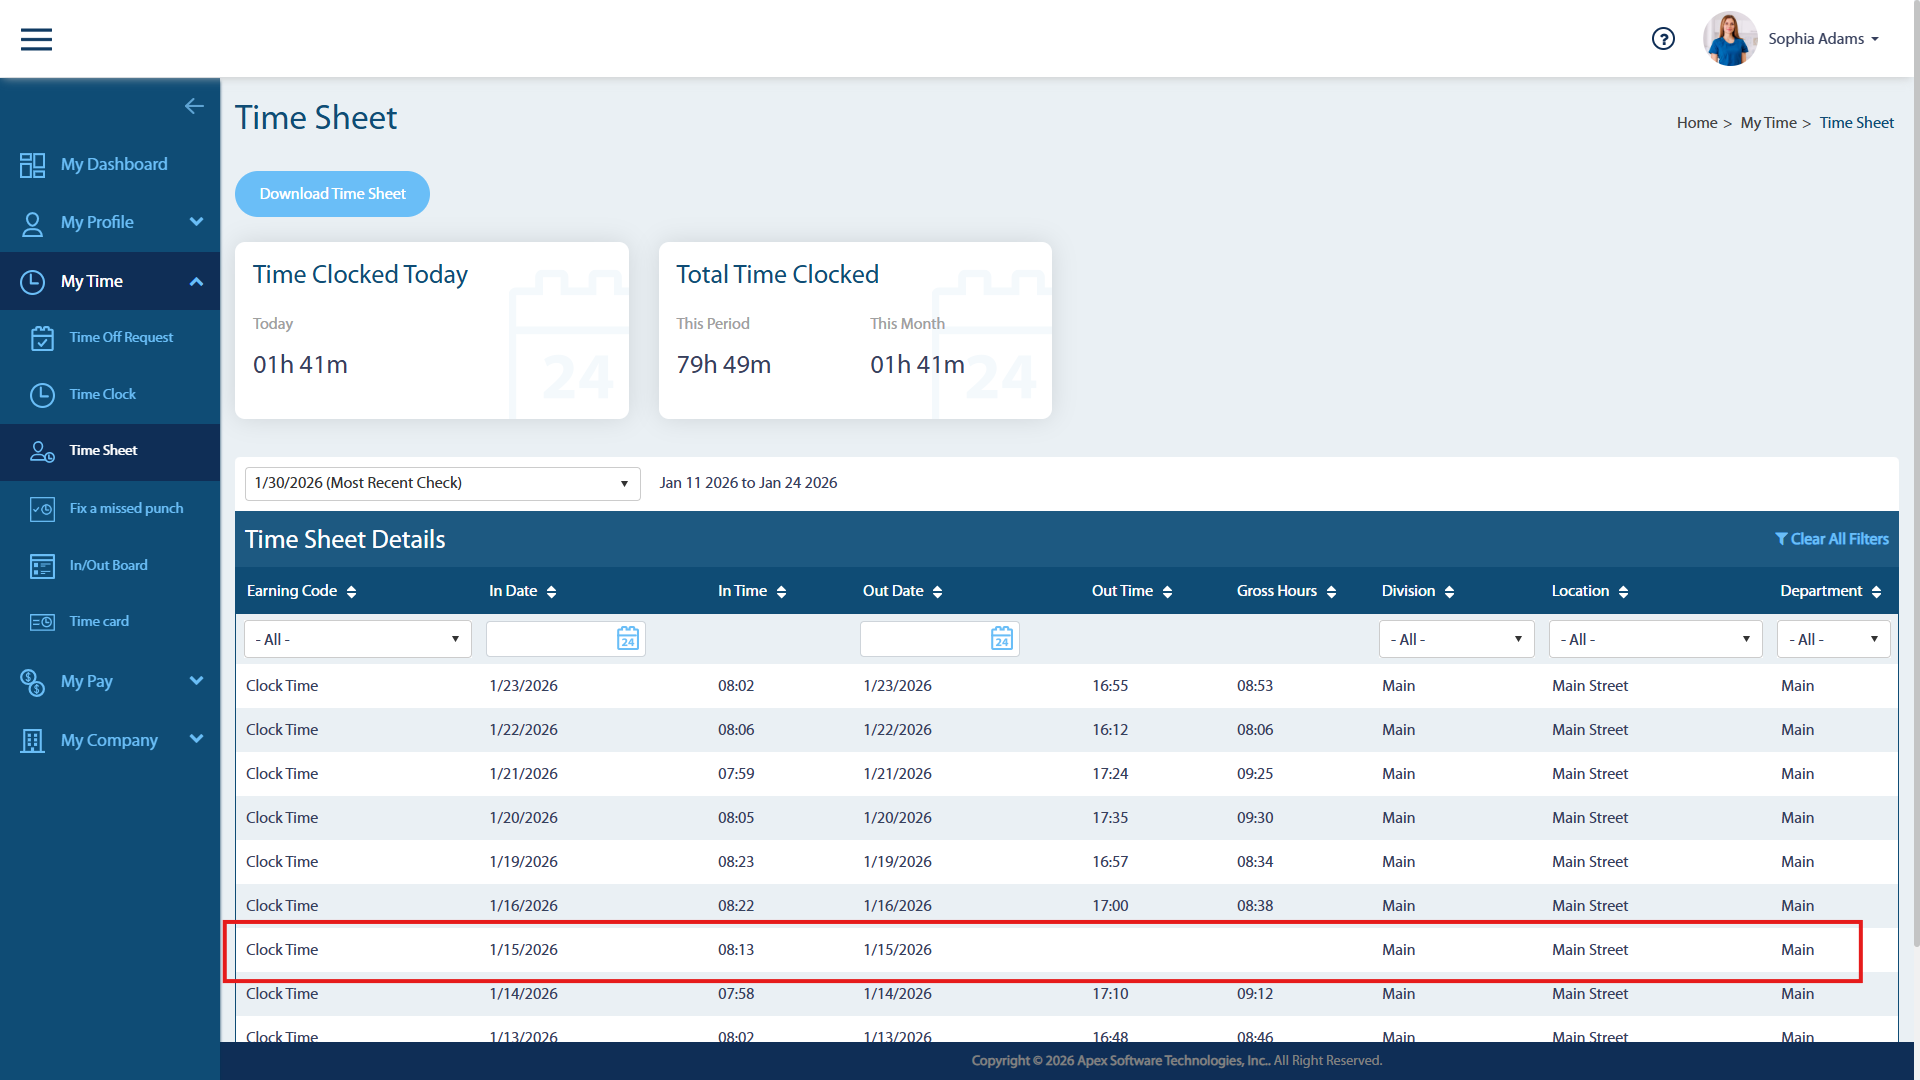
Task: Click the My Time breadcrumb link
Action: pos(1768,123)
